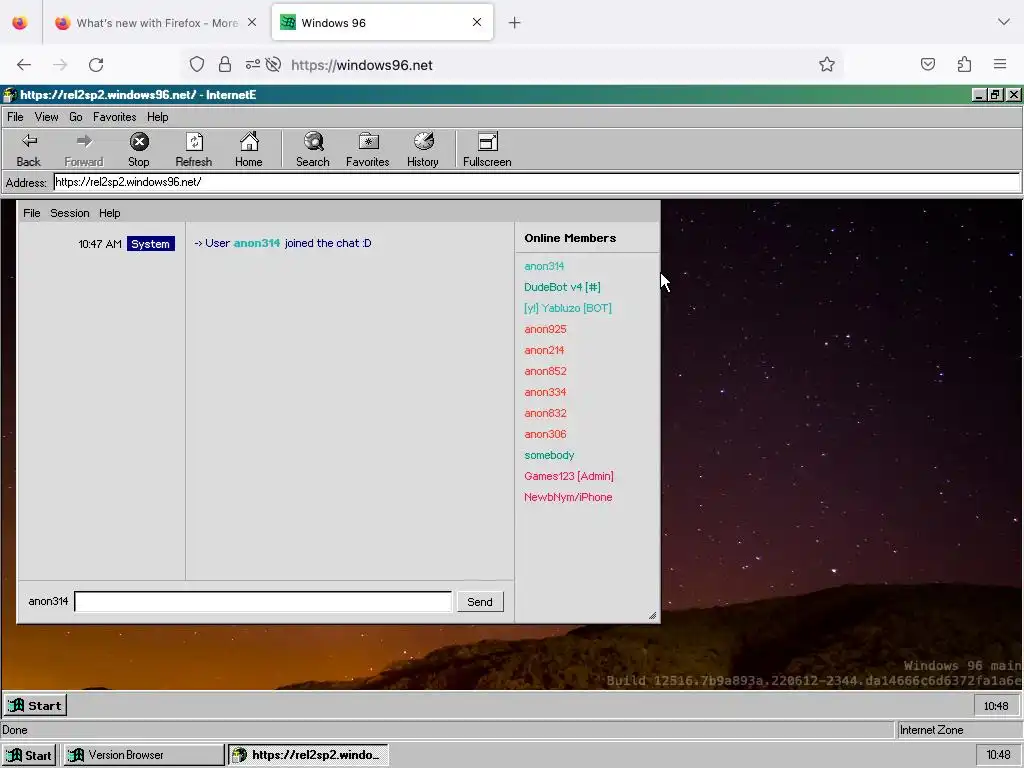
Task: Click the InternetE Back toolbar icon
Action: click(x=29, y=150)
